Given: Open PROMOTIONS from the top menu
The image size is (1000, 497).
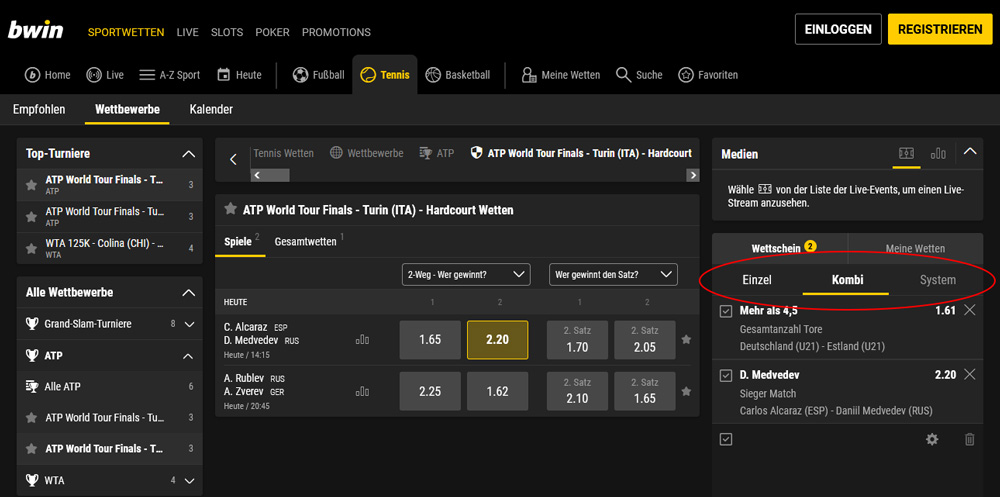Looking at the screenshot, I should pos(336,32).
